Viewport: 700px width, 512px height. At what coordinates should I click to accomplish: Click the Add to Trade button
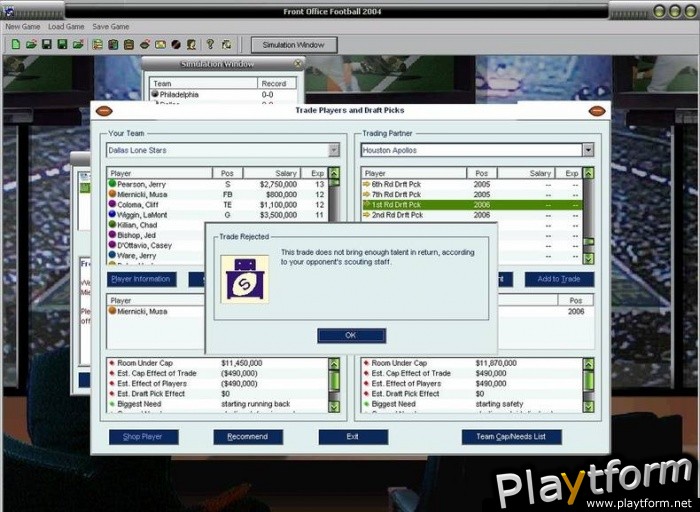click(559, 279)
